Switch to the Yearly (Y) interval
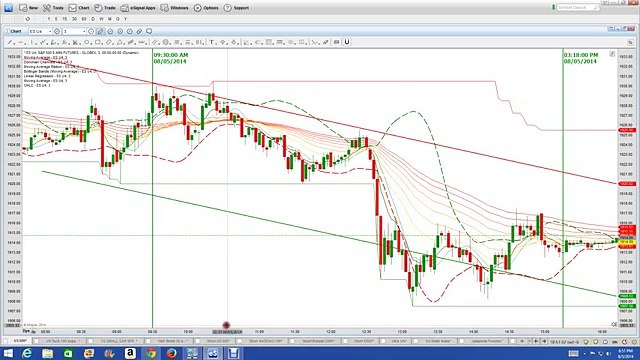This screenshot has width=640, height=360. (x=125, y=19)
